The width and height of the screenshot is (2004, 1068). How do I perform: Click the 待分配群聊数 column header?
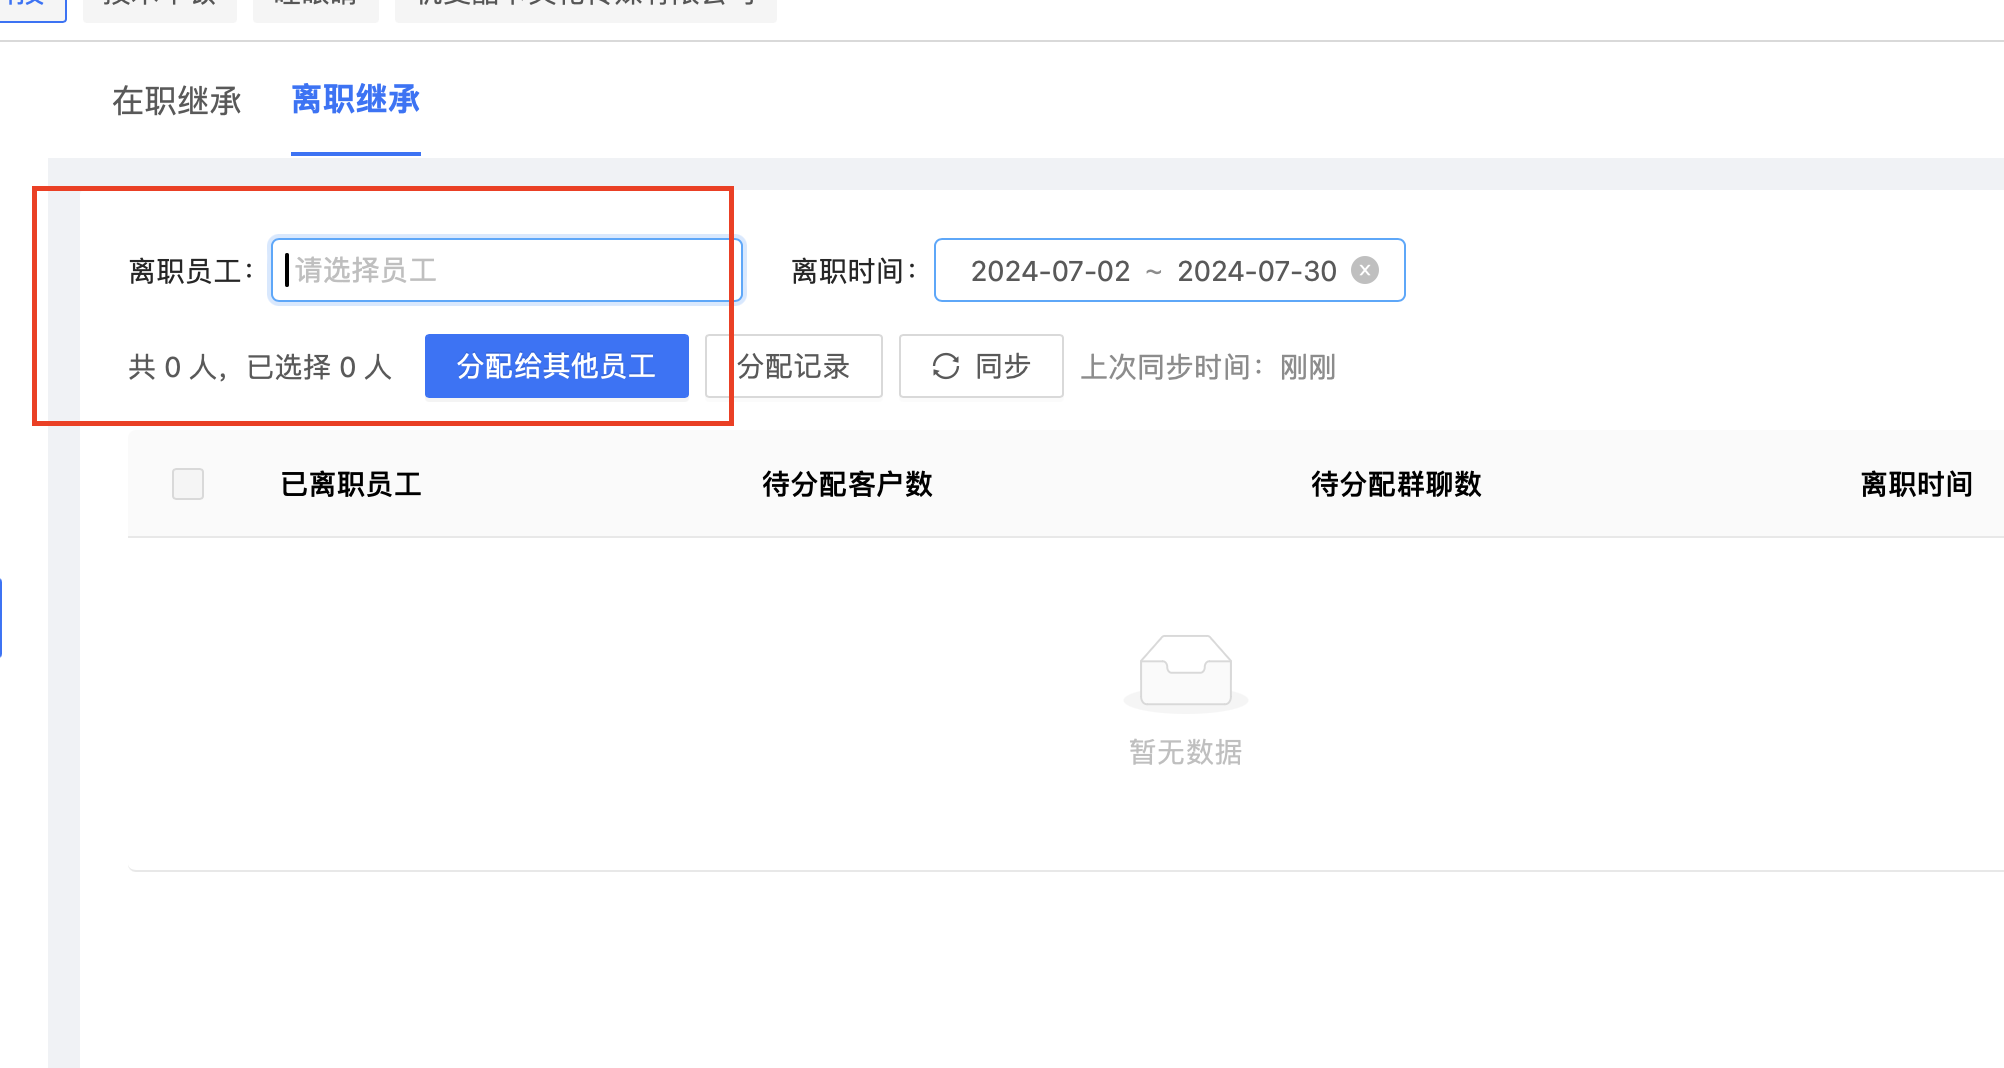pos(1396,485)
